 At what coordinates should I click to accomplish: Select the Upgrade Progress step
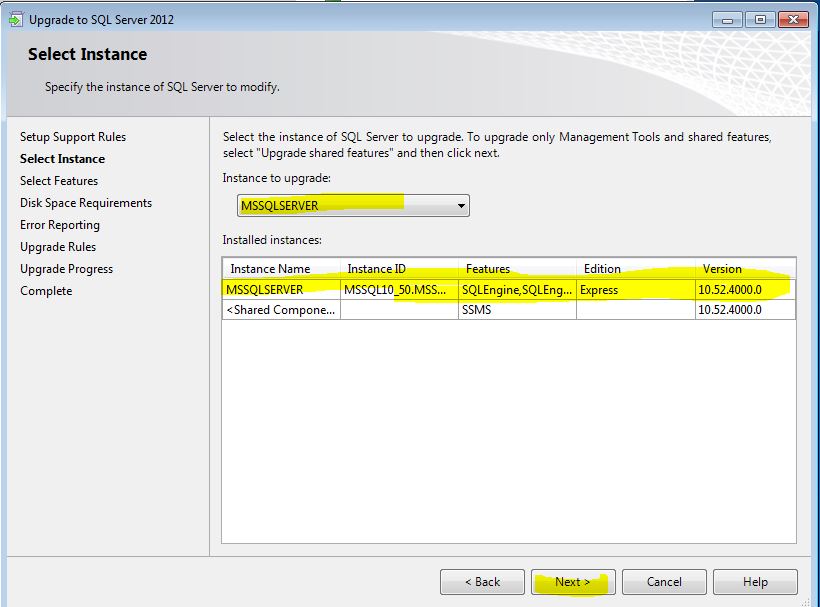pyautogui.click(x=66, y=269)
